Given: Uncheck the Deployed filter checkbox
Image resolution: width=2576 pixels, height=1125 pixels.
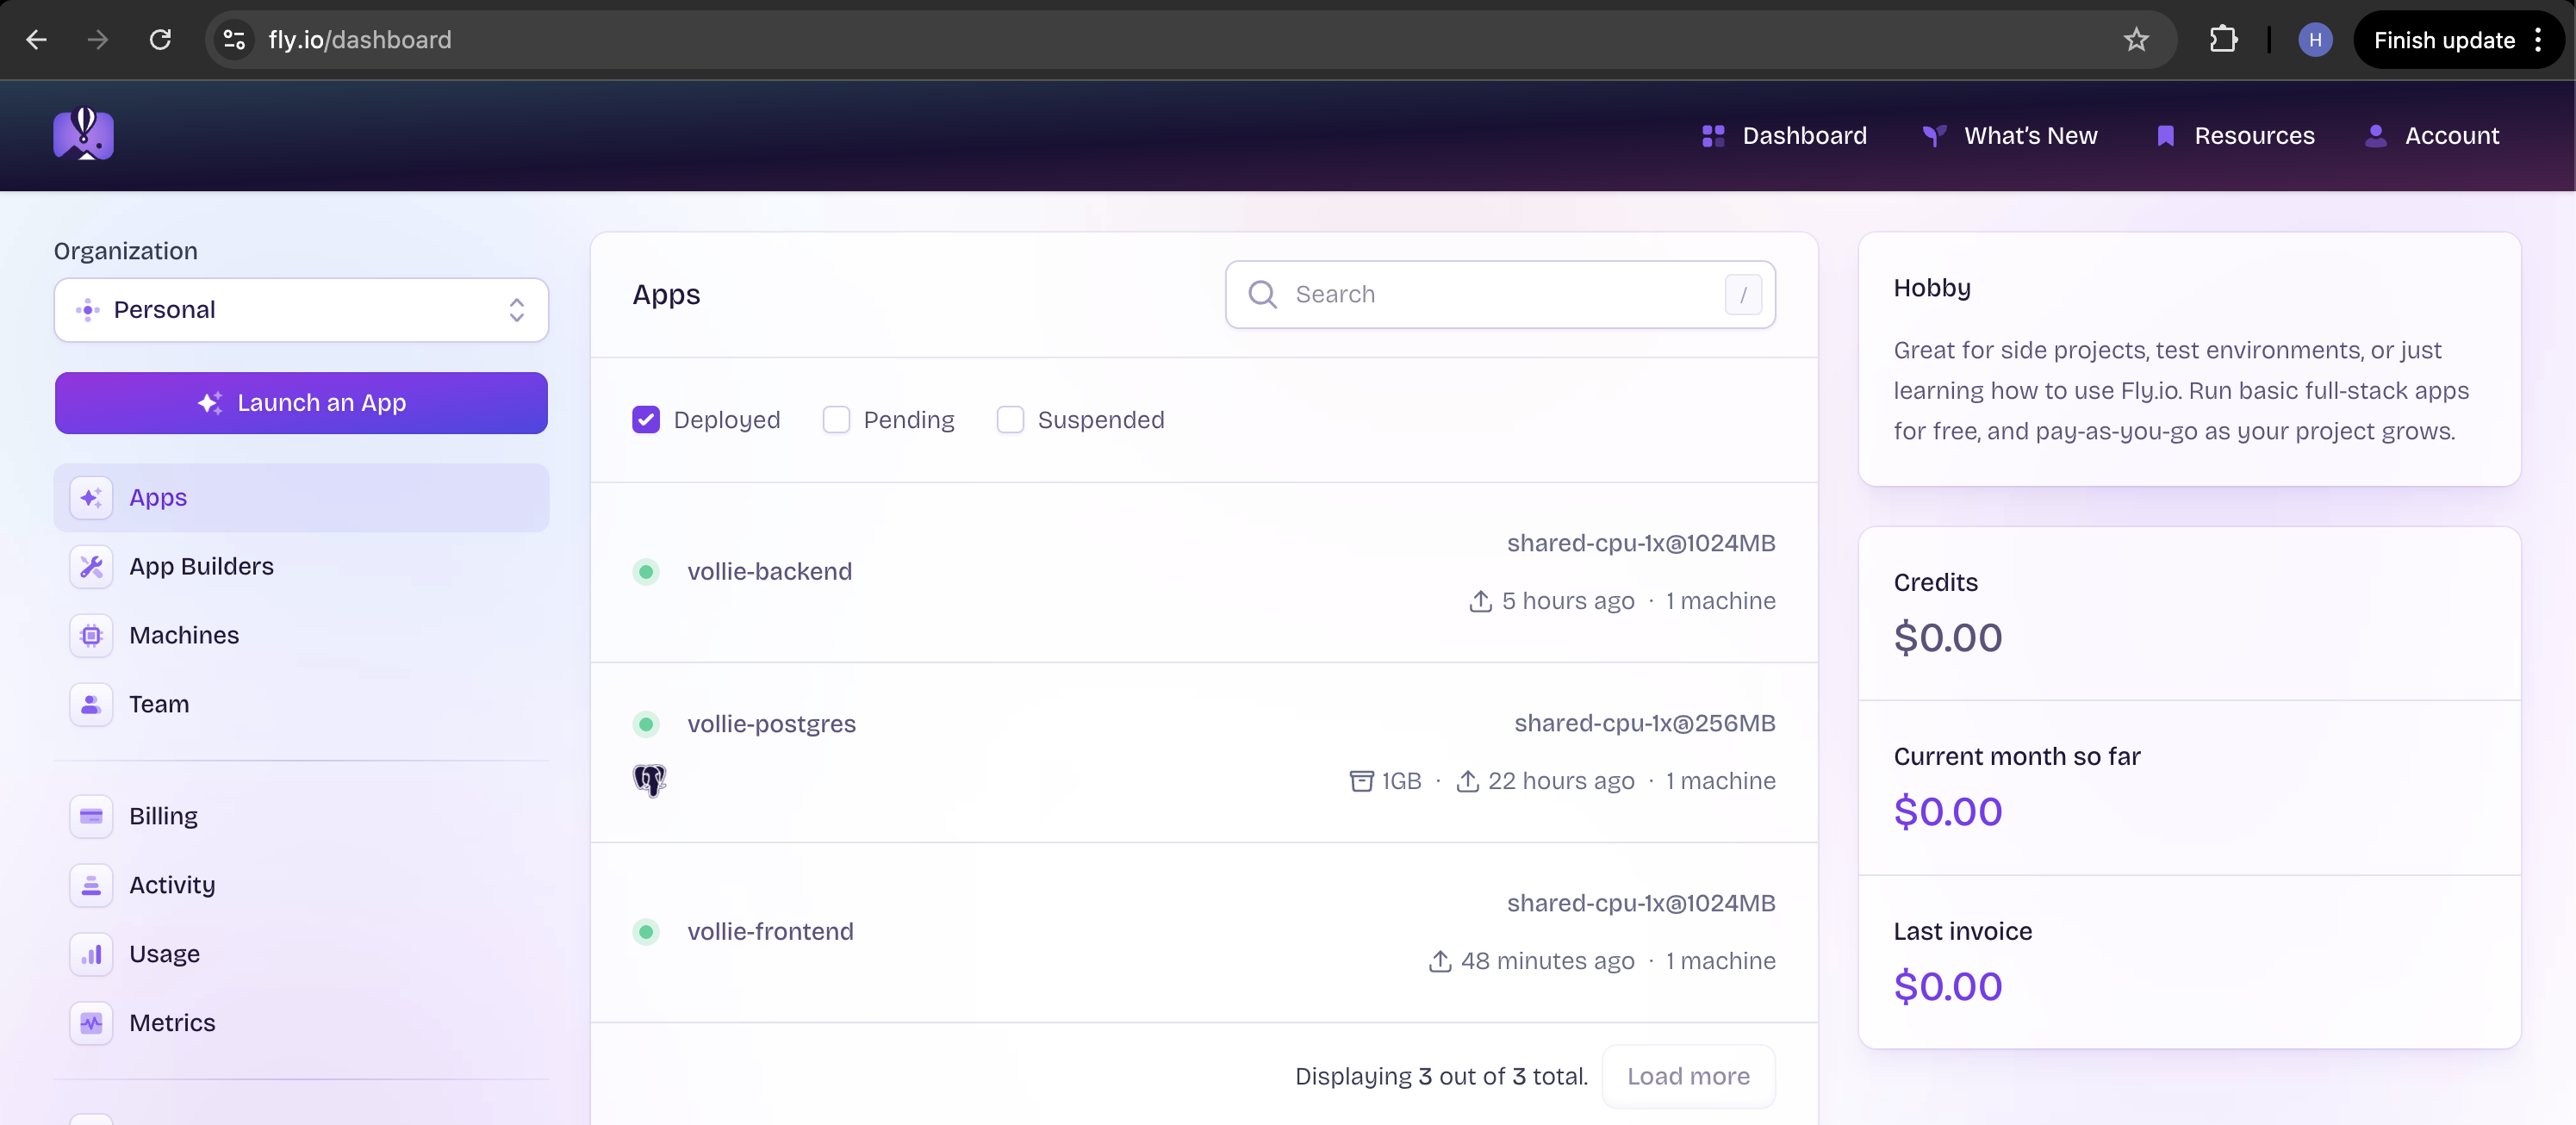Looking at the screenshot, I should [x=646, y=420].
